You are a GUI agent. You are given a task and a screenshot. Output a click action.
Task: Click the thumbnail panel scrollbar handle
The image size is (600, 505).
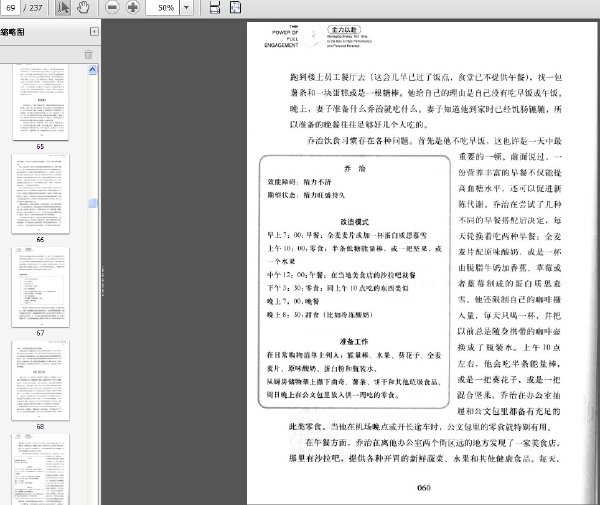(x=92, y=203)
